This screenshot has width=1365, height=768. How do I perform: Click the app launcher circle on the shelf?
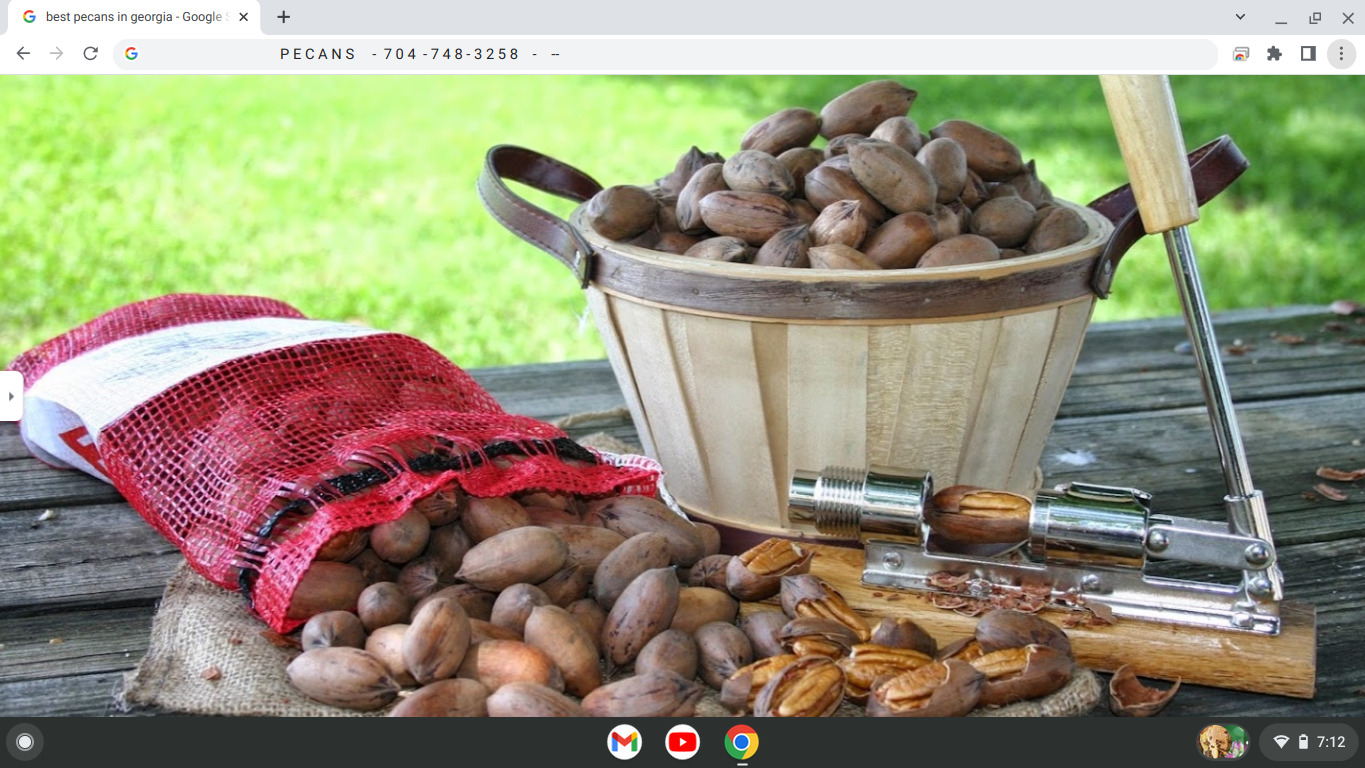[x=24, y=742]
